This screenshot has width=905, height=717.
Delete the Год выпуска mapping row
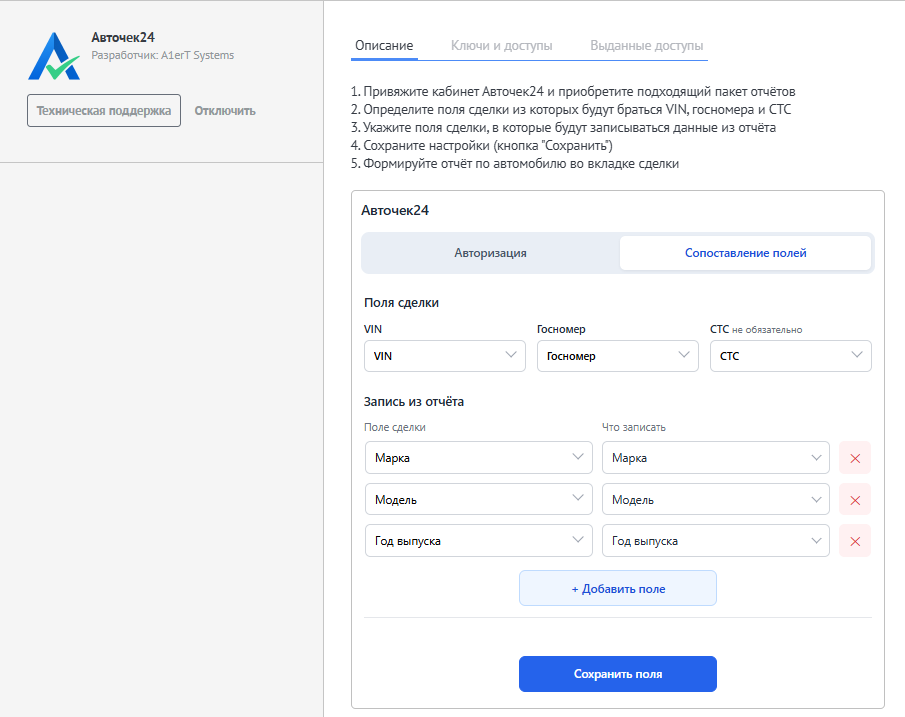coord(855,541)
